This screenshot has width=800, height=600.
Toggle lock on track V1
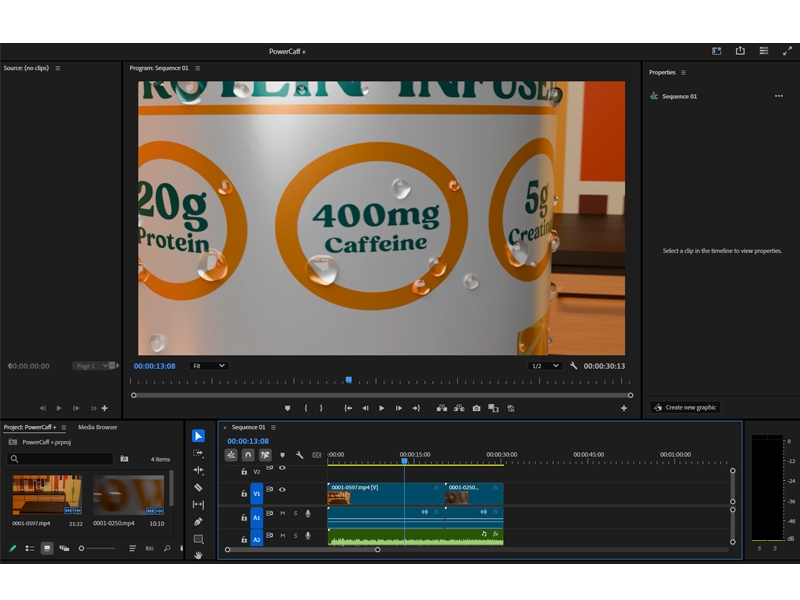click(244, 493)
